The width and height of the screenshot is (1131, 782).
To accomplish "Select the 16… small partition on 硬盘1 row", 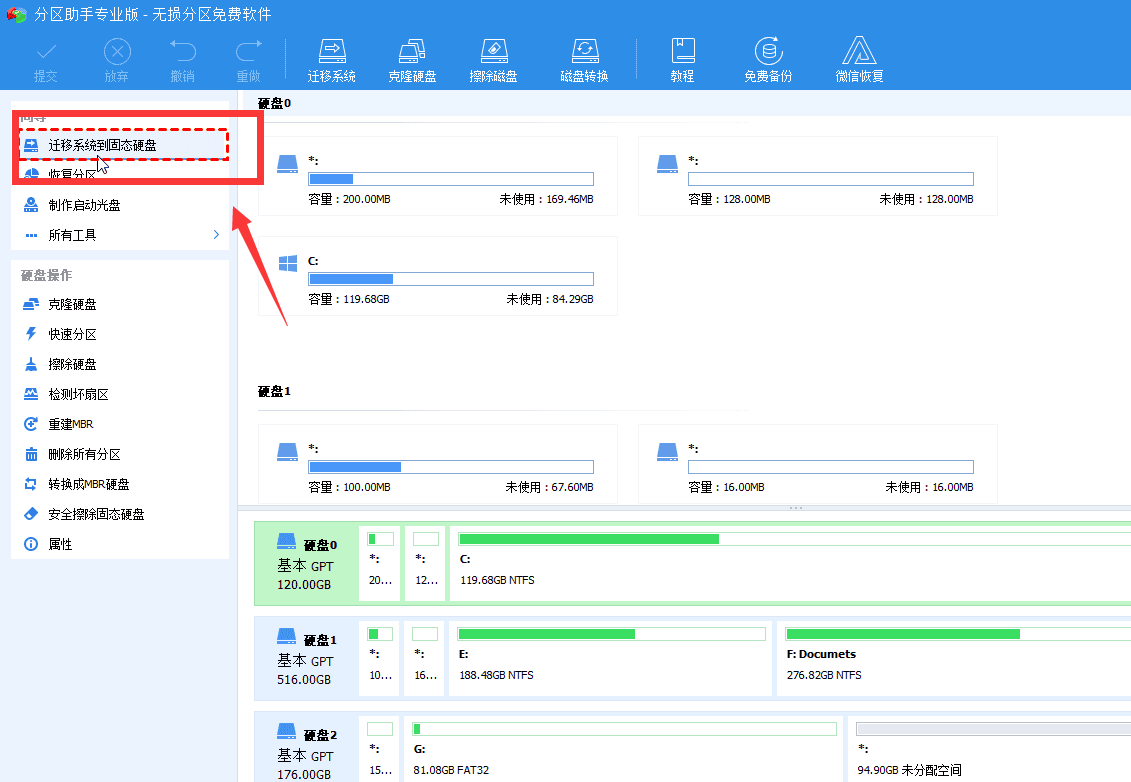I will (x=425, y=659).
